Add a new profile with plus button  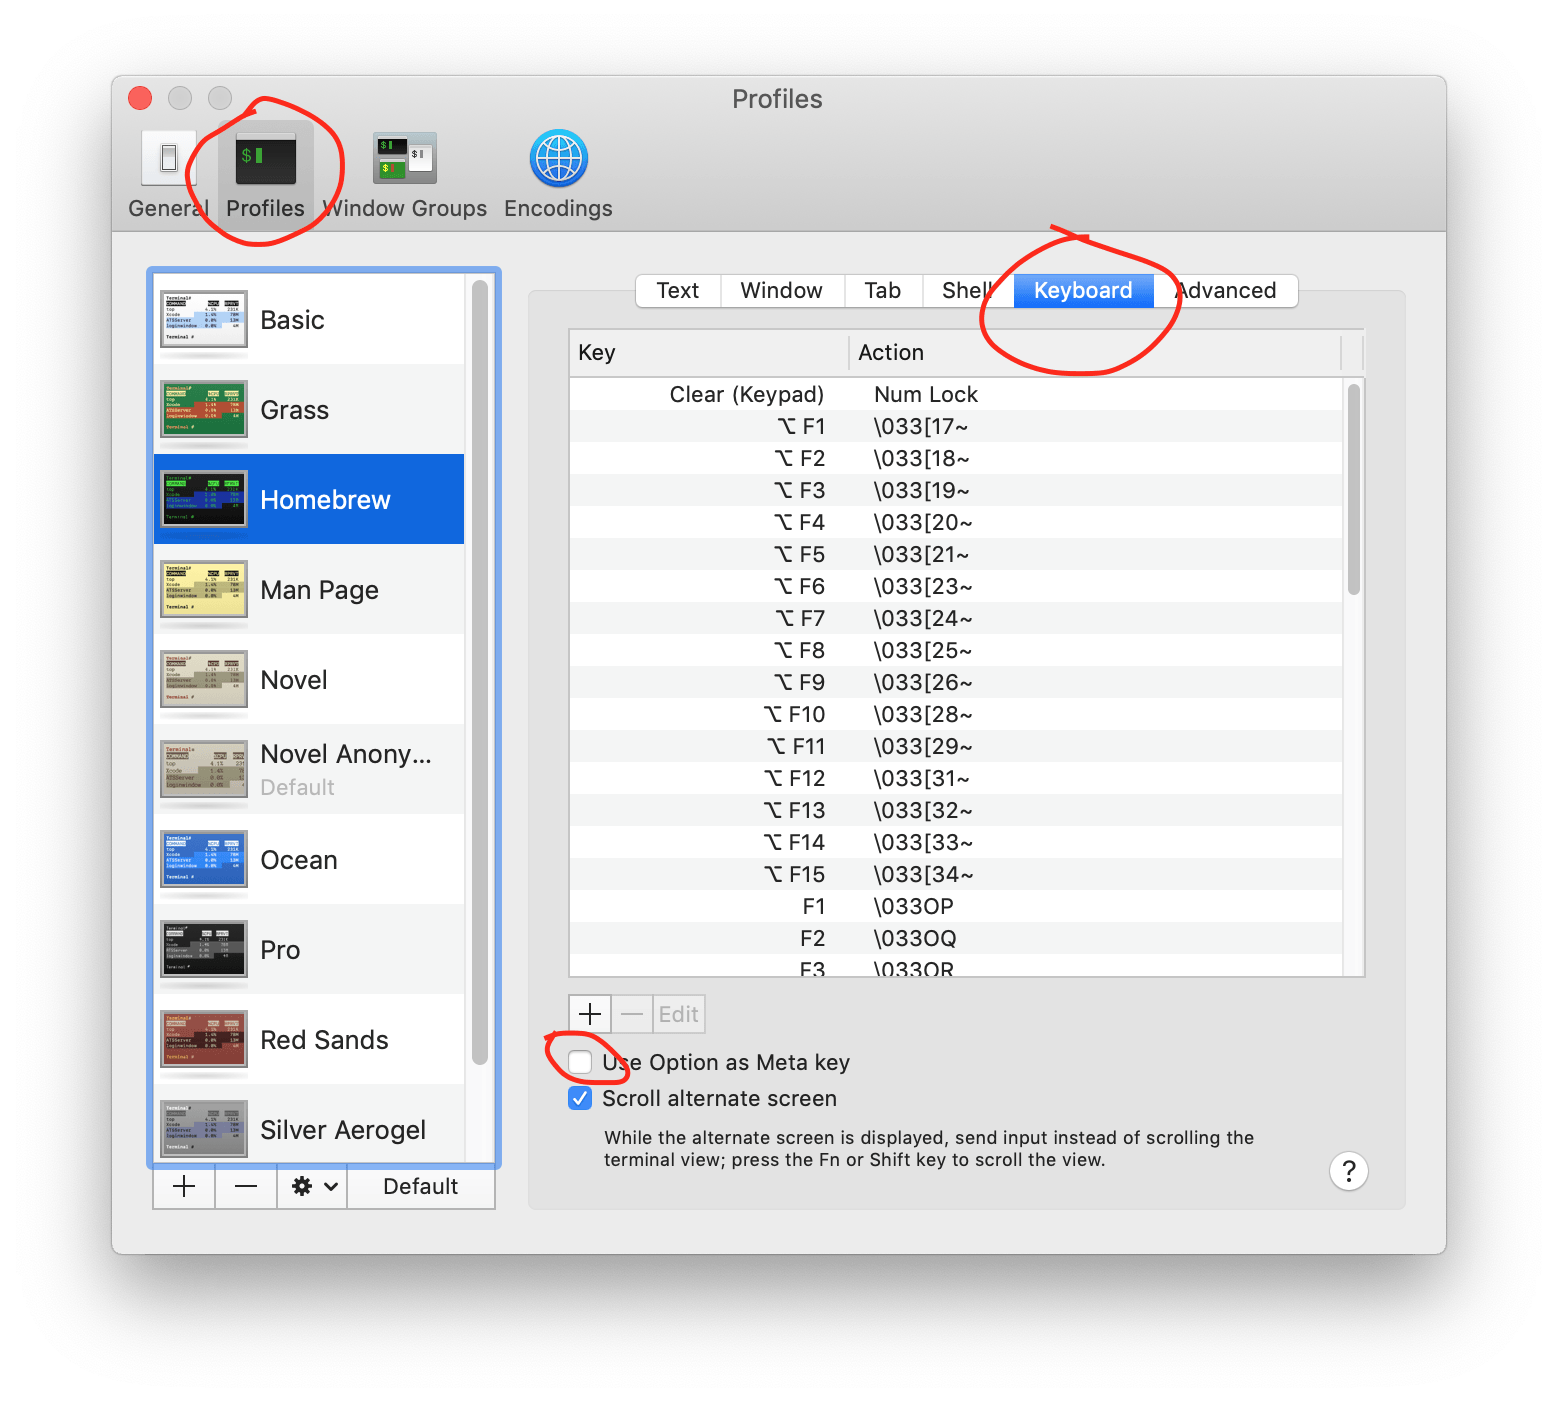[184, 1187]
